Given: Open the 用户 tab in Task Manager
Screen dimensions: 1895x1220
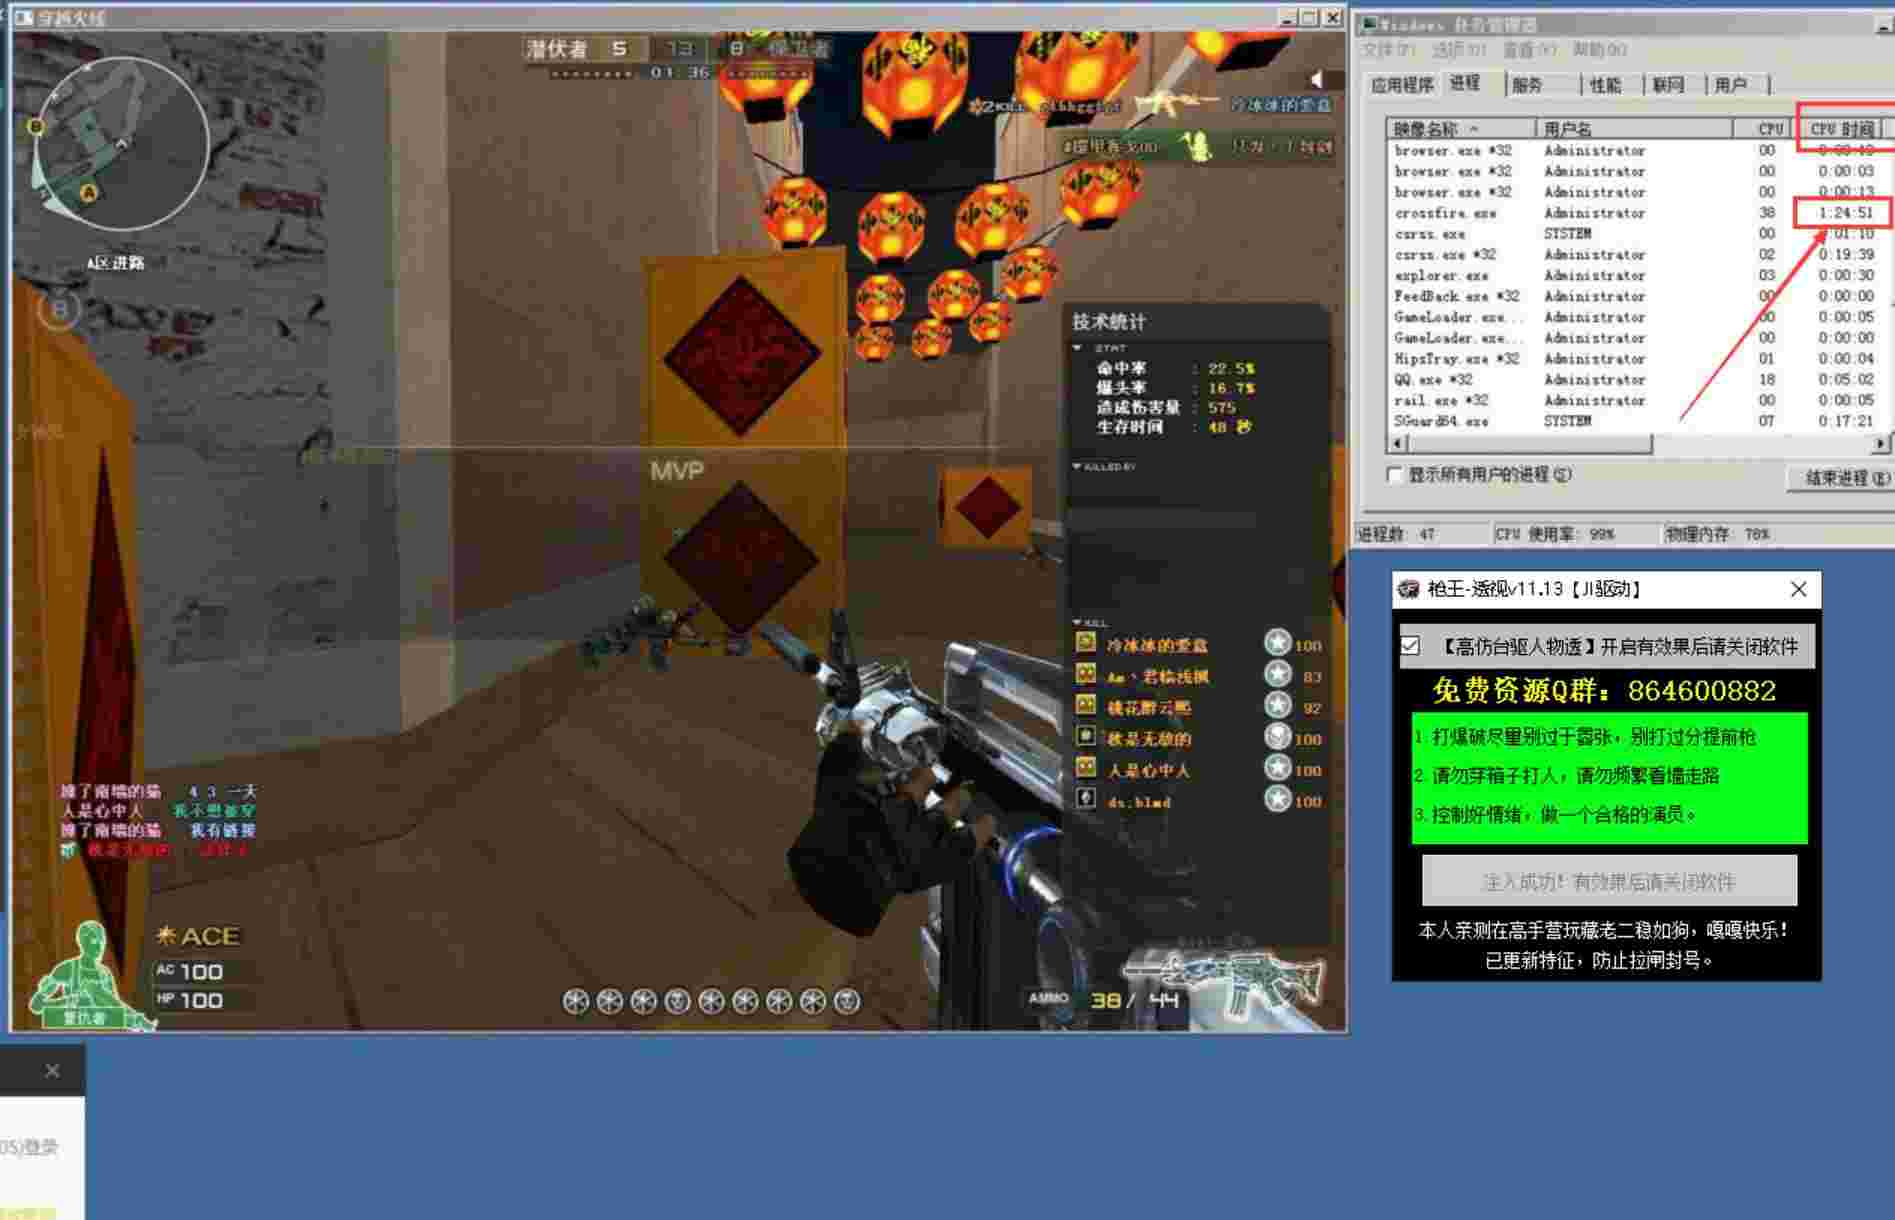Looking at the screenshot, I should tap(1730, 85).
